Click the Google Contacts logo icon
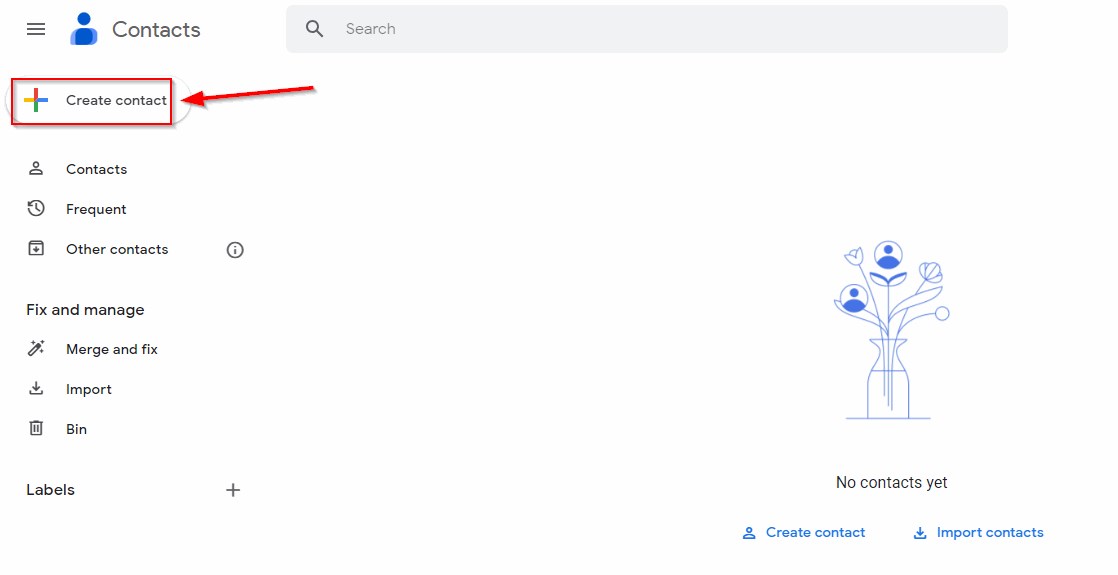Viewport: 1118px width, 575px height. 84,29
